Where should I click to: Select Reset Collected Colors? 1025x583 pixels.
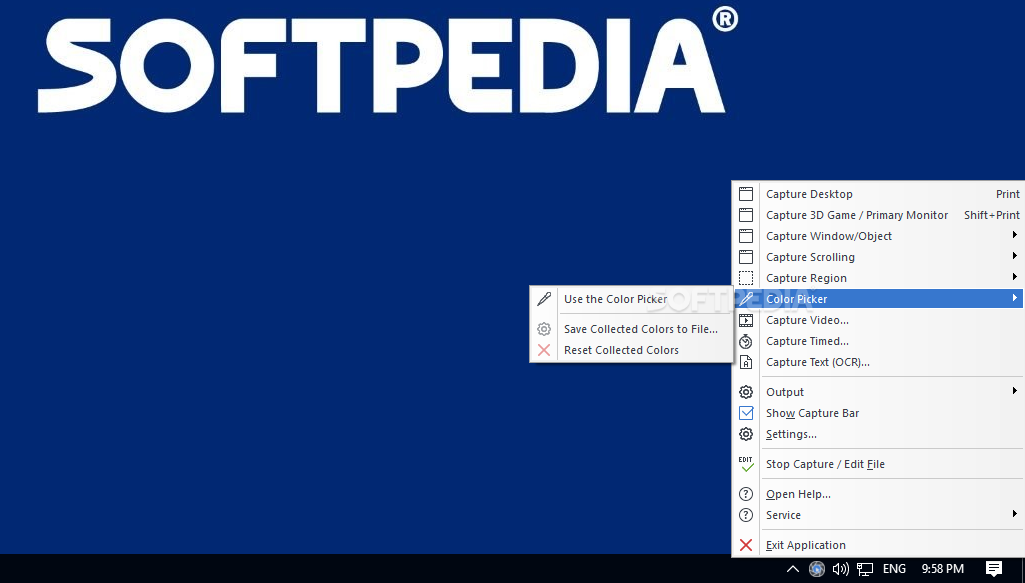coord(631,350)
